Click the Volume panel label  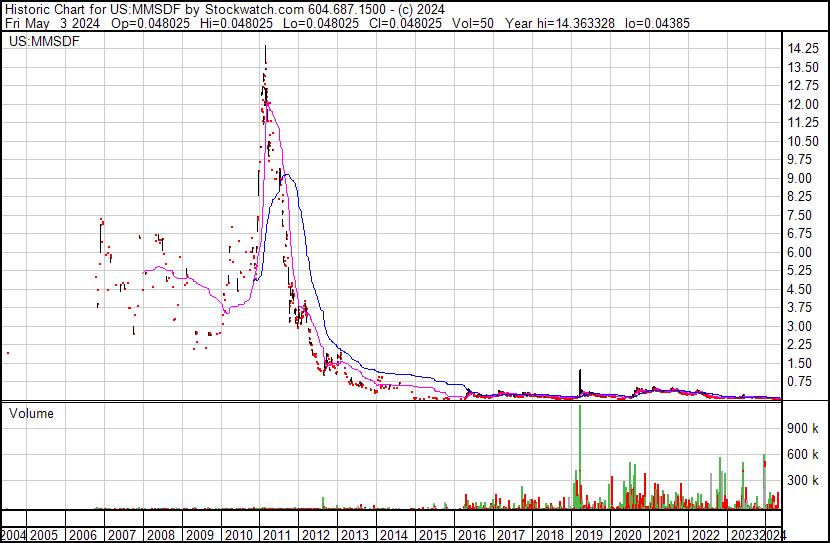pos(31,413)
